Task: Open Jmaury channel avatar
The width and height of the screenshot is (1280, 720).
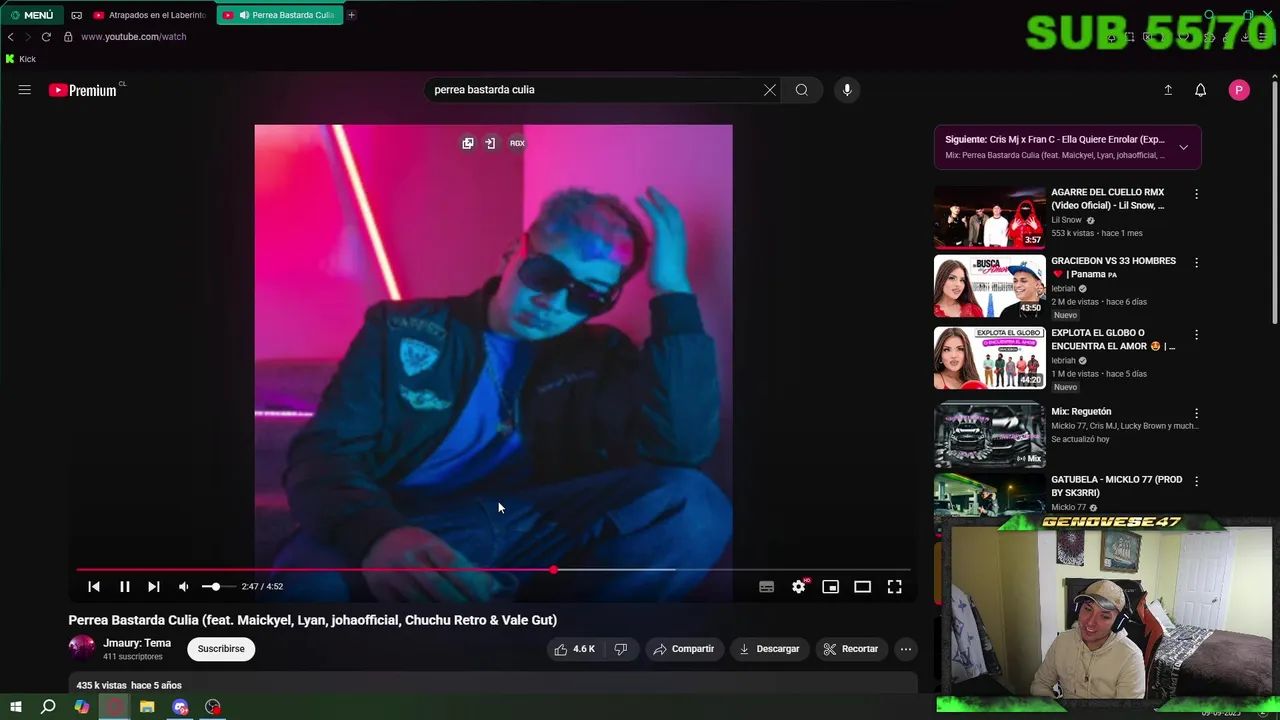Action: pyautogui.click(x=81, y=648)
